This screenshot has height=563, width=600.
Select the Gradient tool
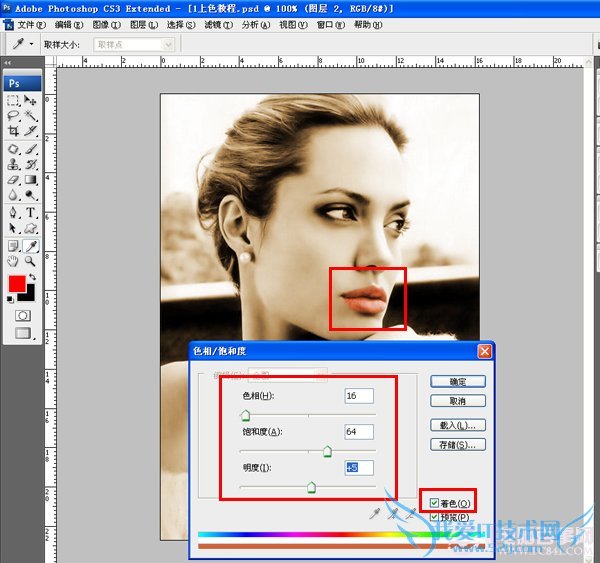31,180
